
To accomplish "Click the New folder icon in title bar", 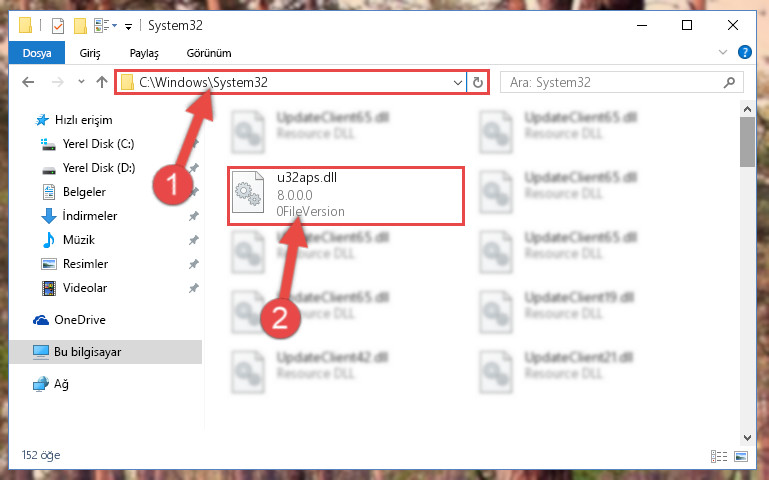I will 80,25.
